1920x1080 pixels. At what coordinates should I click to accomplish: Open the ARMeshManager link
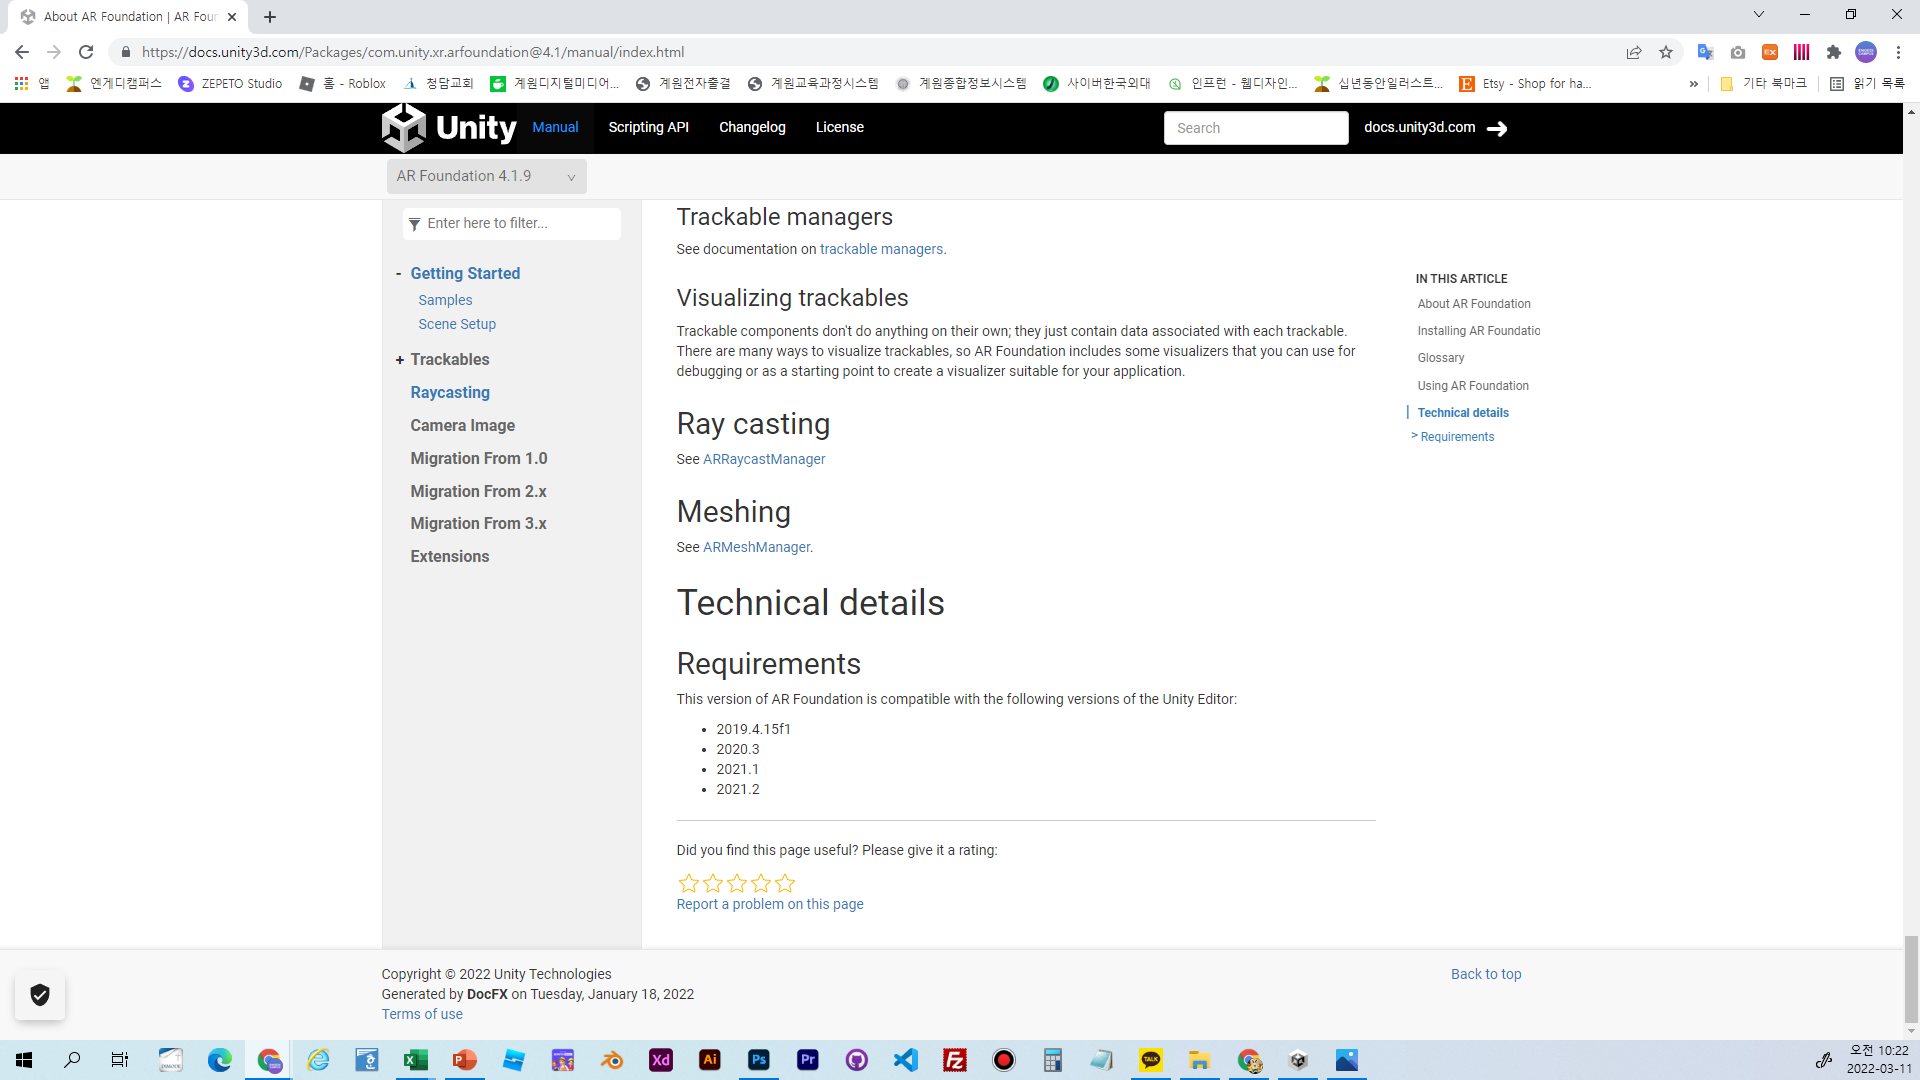tap(756, 547)
